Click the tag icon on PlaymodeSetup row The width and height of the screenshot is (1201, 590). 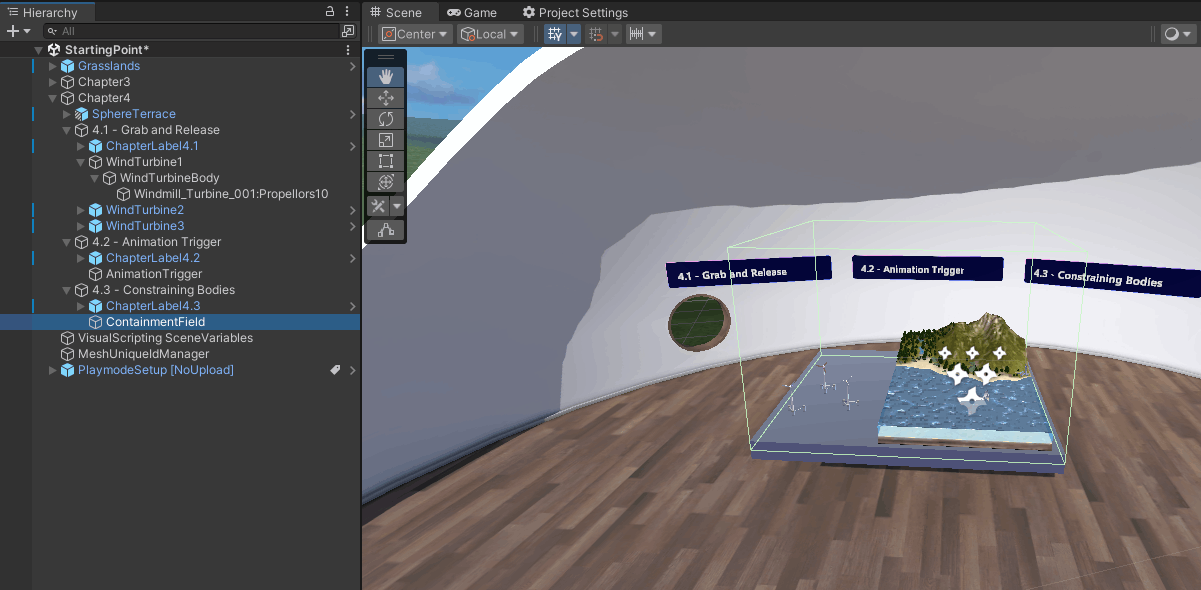pyautogui.click(x=337, y=370)
